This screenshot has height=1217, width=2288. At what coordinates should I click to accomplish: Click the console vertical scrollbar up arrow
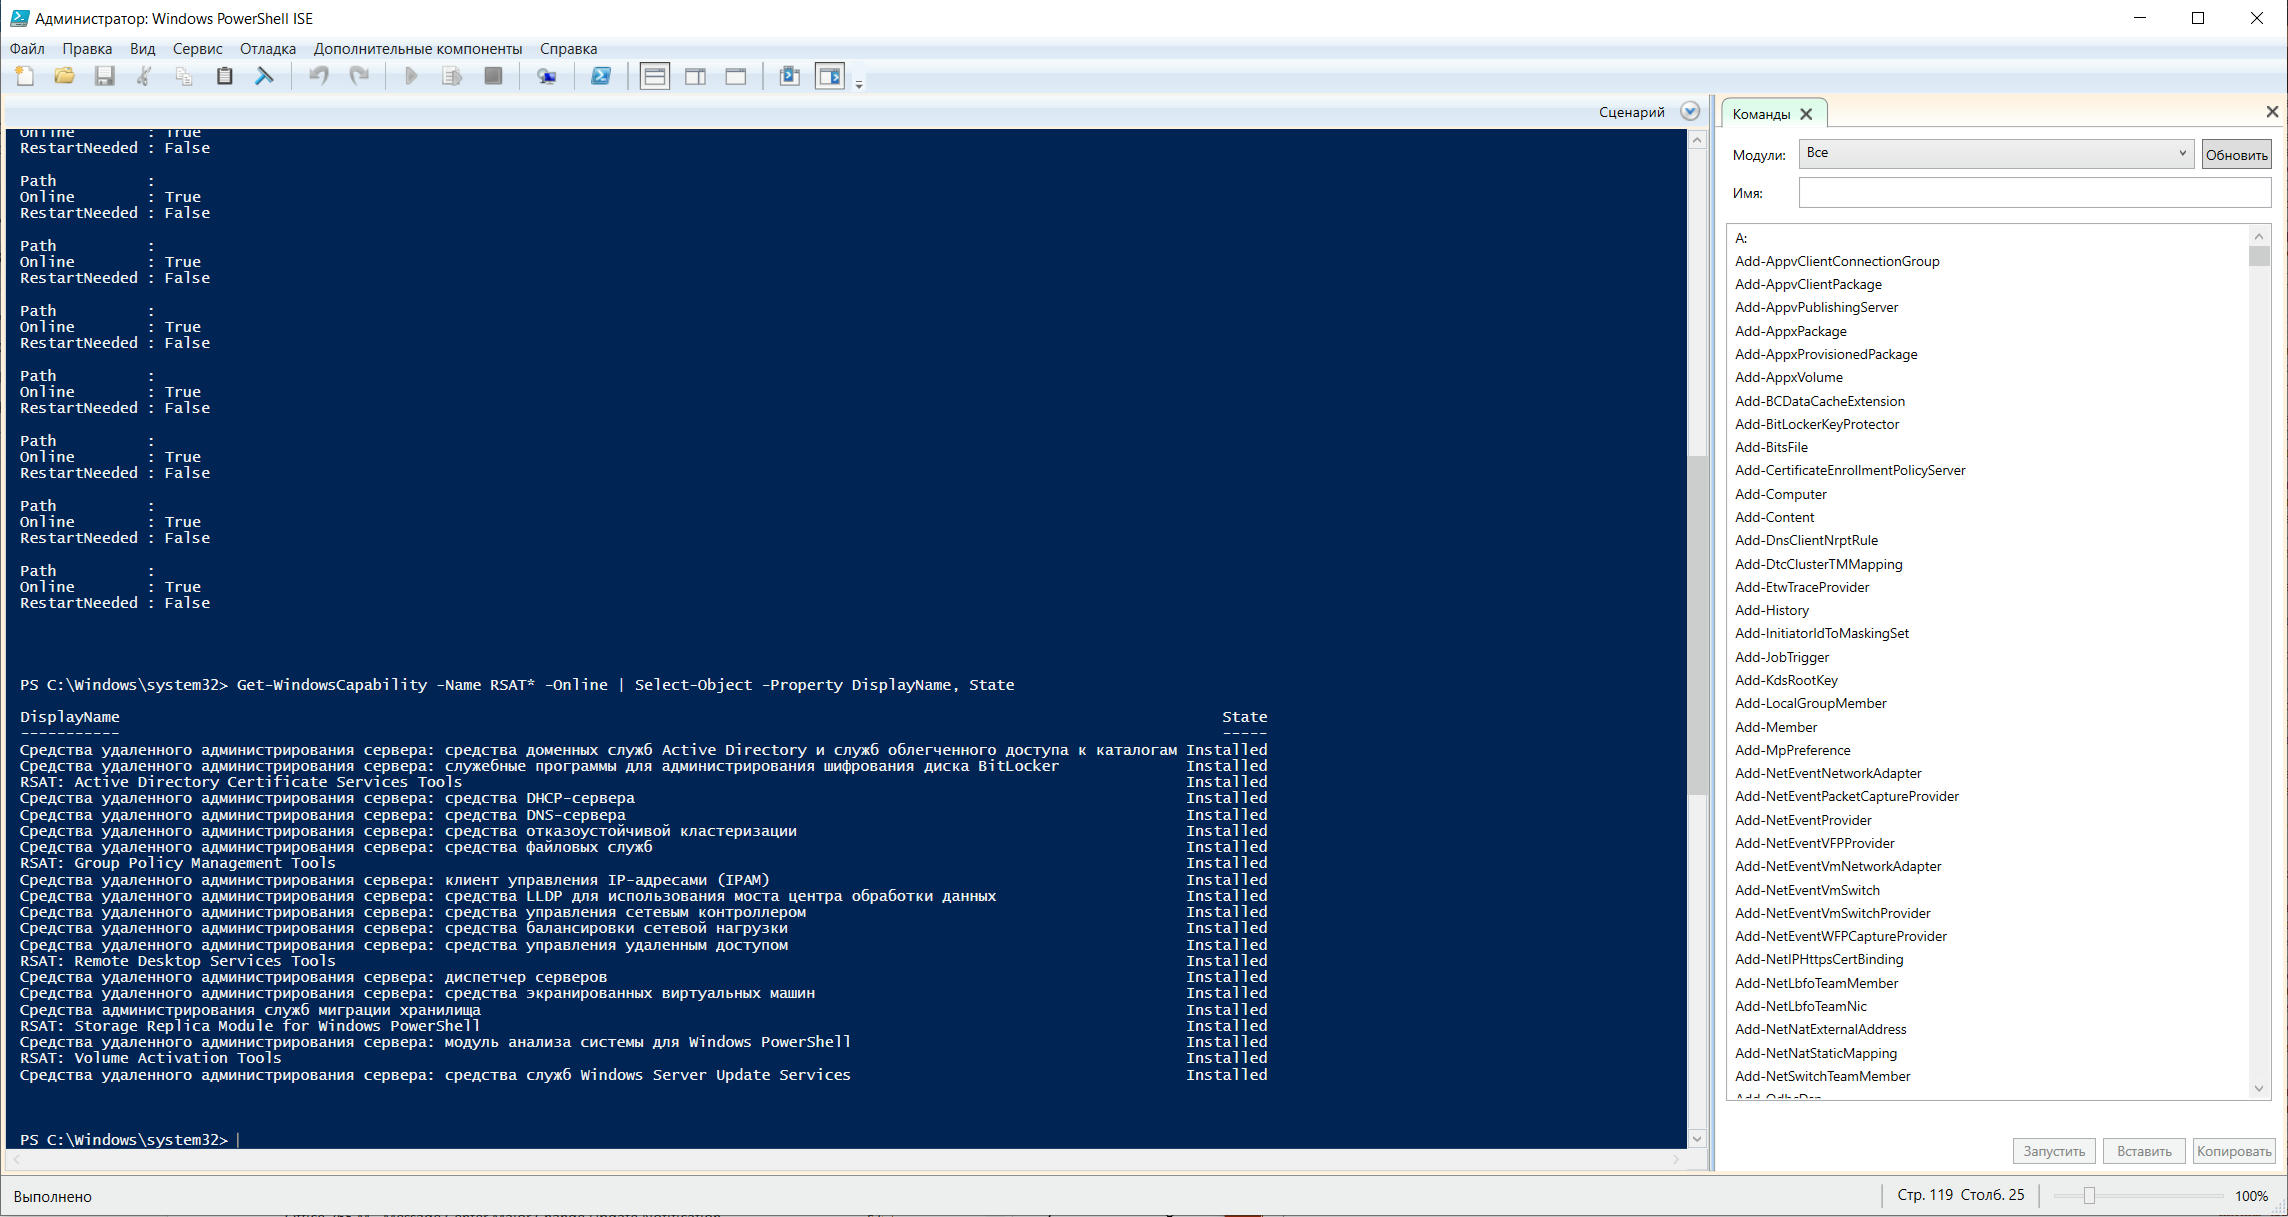coord(1697,140)
